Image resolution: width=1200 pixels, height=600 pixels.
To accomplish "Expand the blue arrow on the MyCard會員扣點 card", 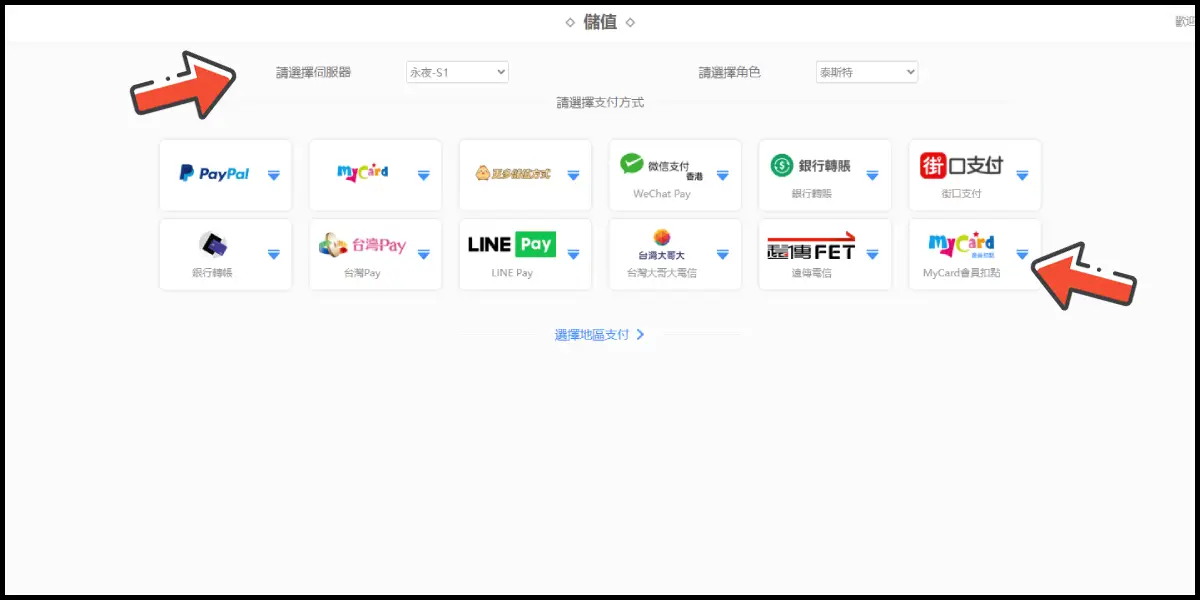I will click(1022, 254).
